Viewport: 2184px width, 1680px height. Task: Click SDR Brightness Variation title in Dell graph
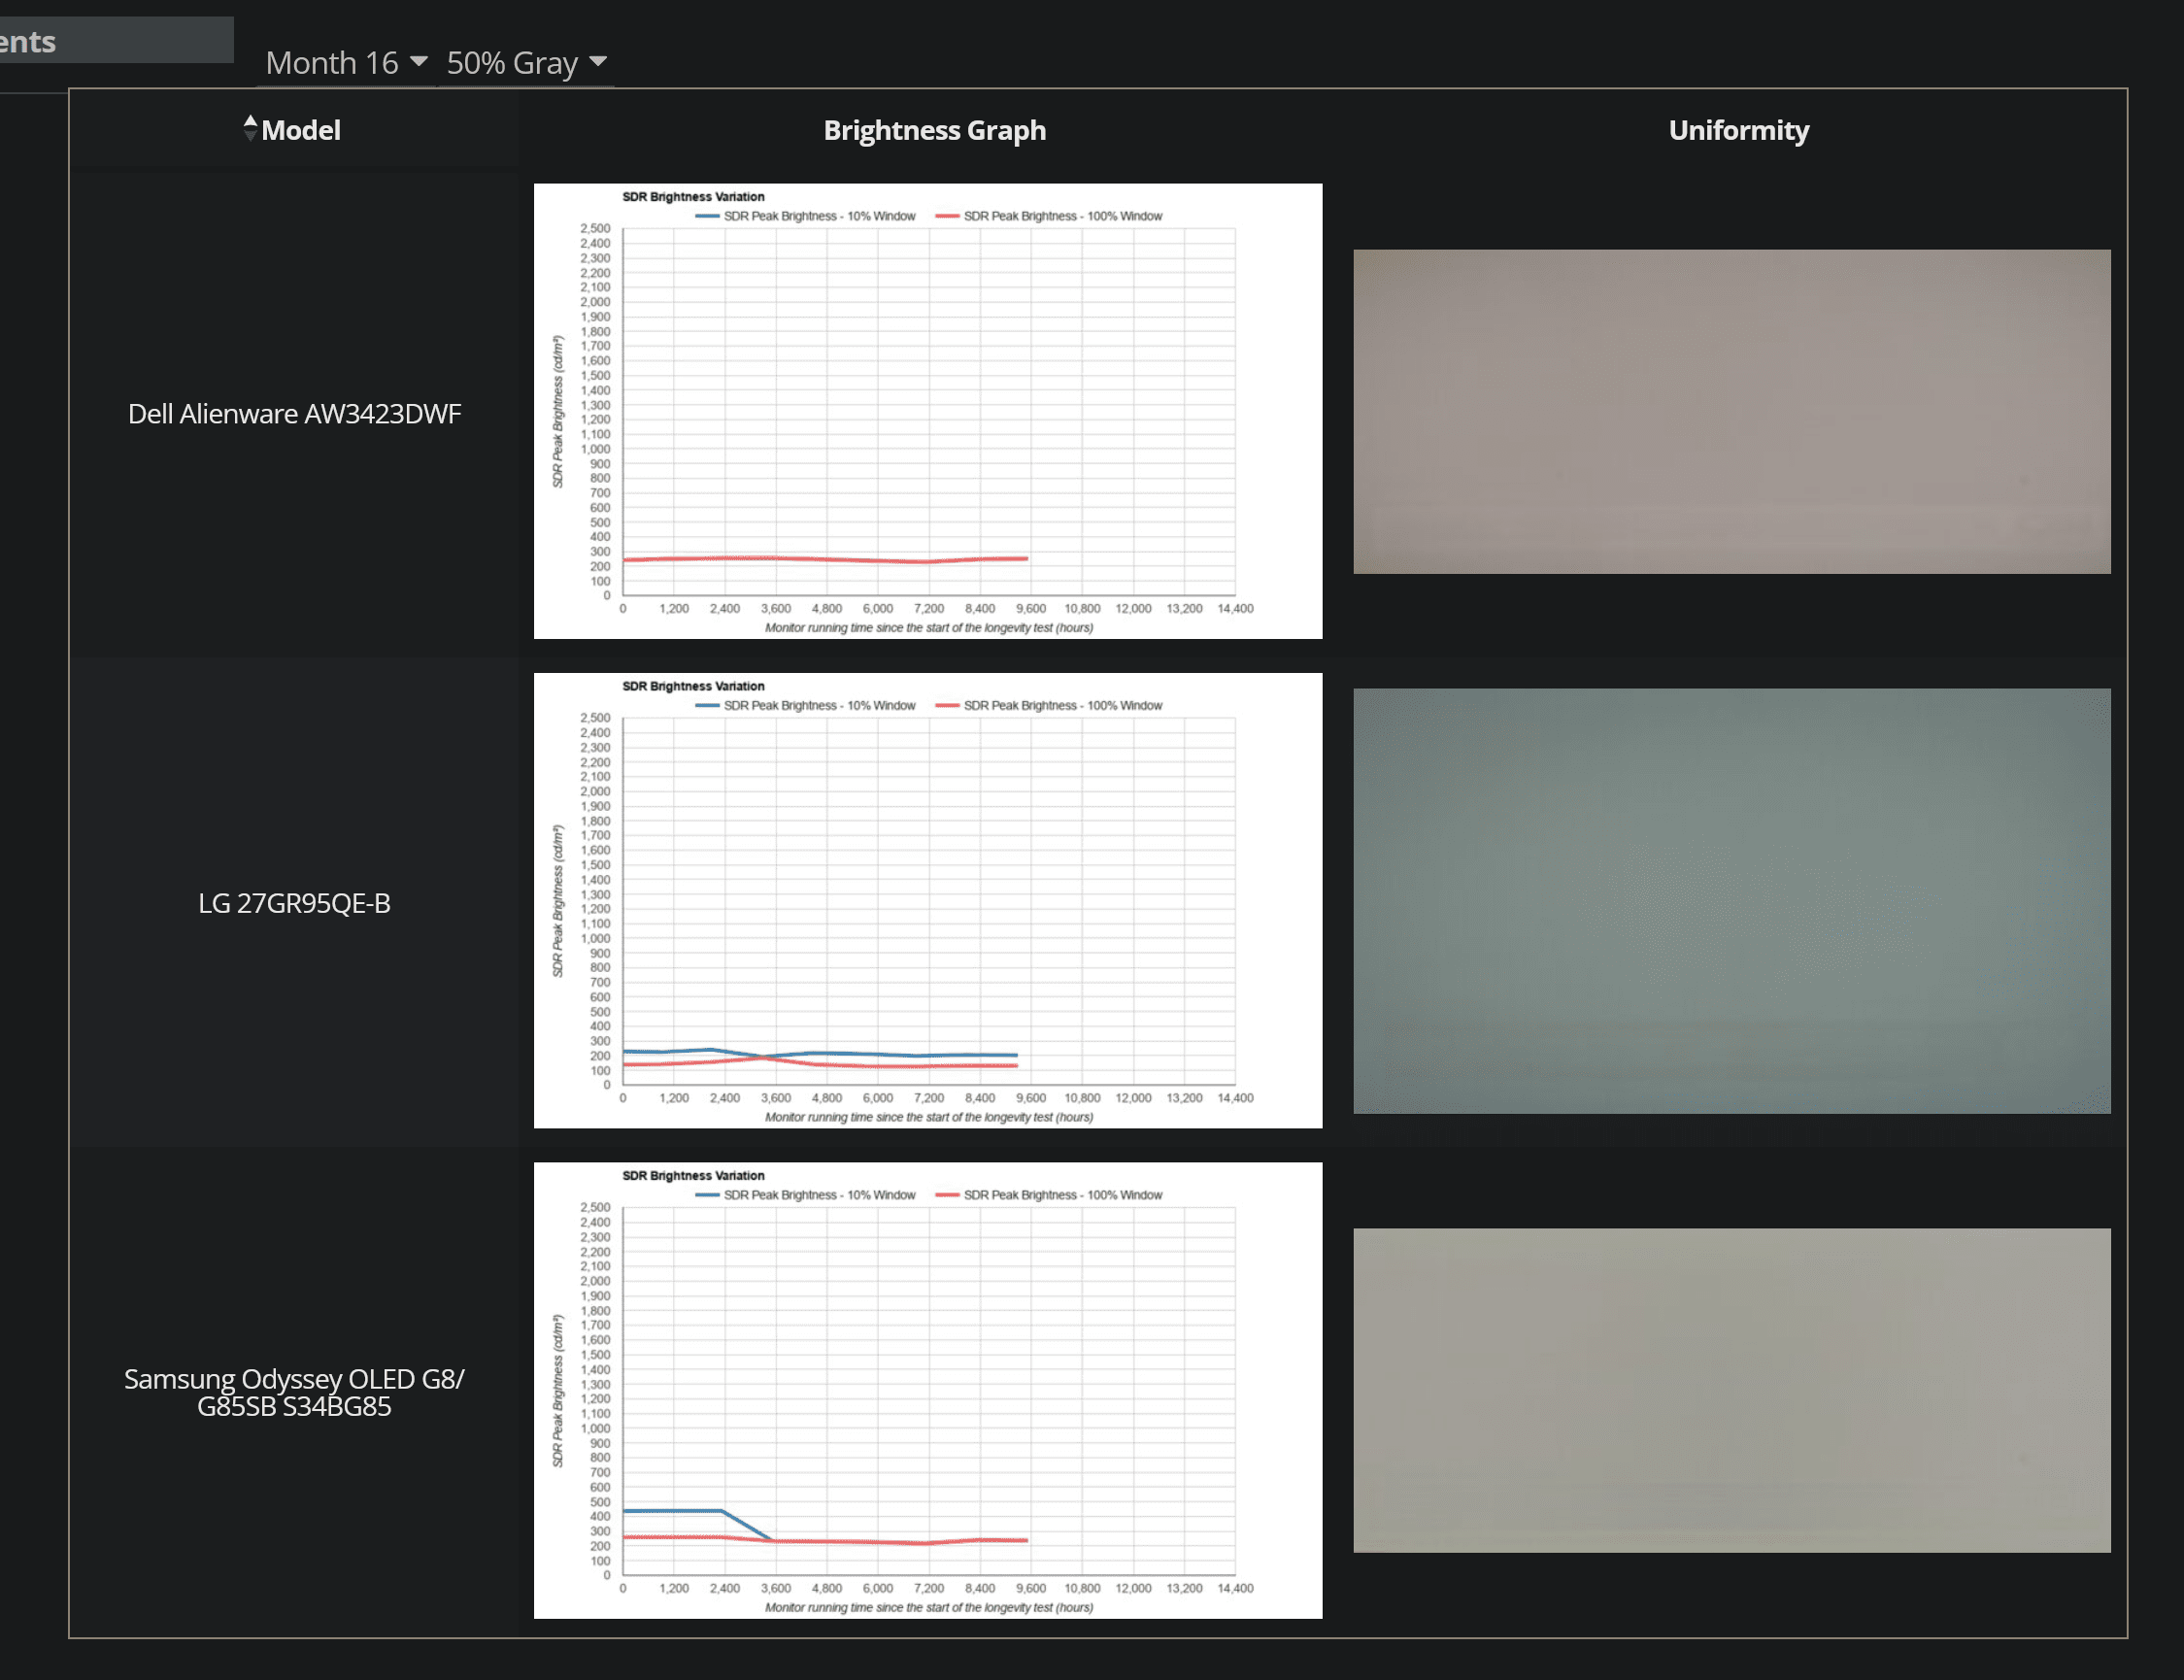[693, 197]
